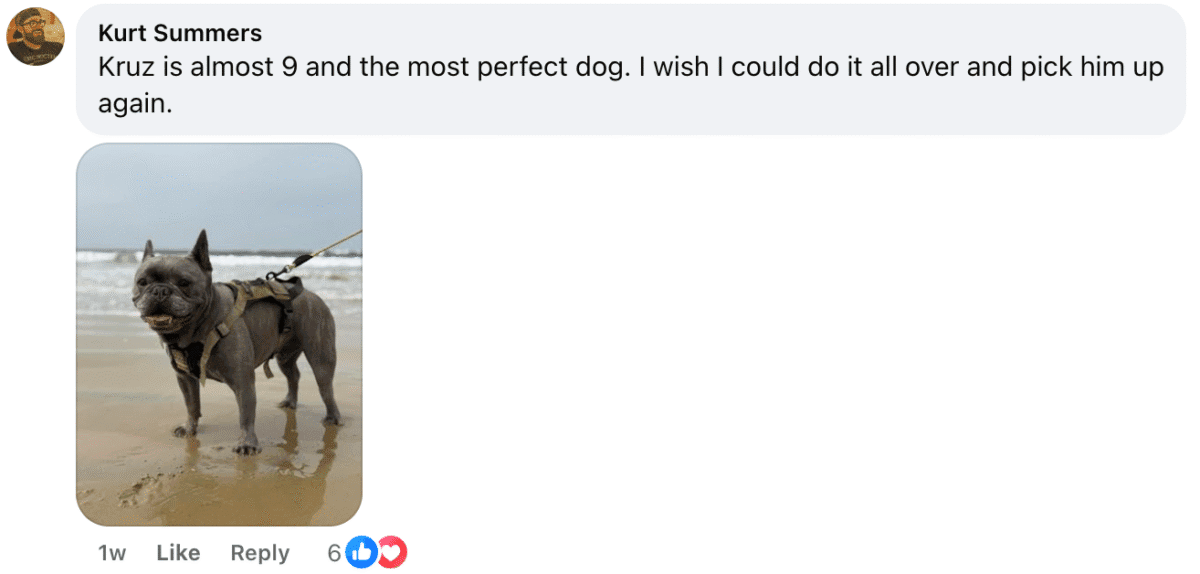The height and width of the screenshot is (574, 1200).
Task: Click the dog's face in the photo
Action: (163, 297)
